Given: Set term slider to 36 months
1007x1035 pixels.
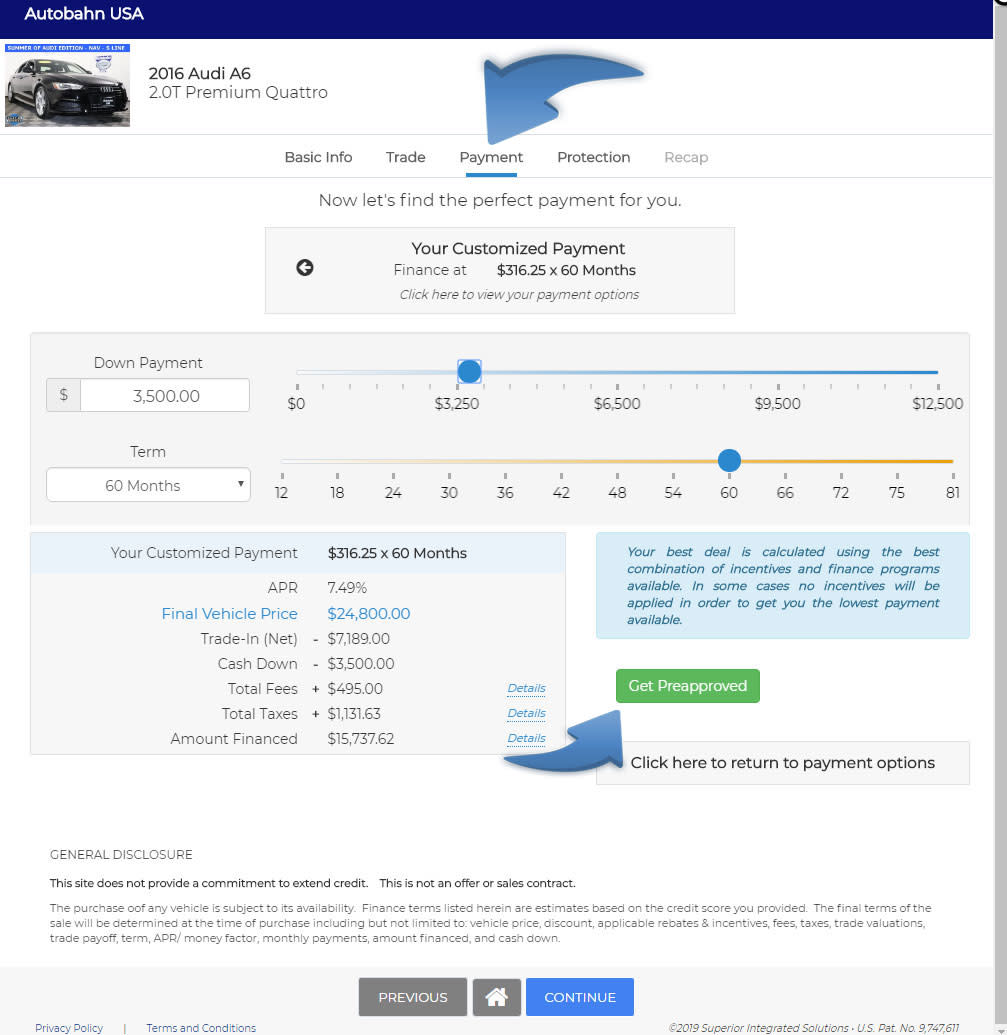Looking at the screenshot, I should click(x=505, y=461).
